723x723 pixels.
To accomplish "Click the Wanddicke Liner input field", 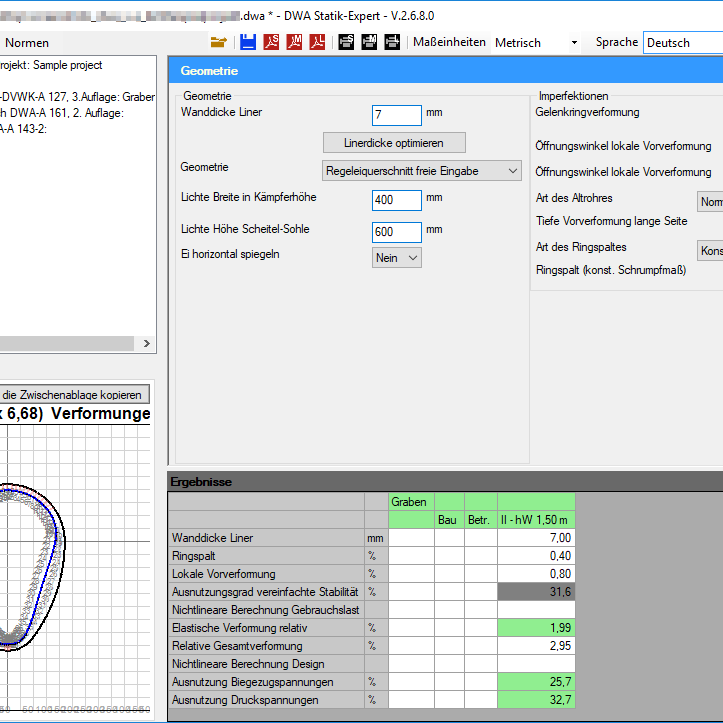I will [396, 115].
